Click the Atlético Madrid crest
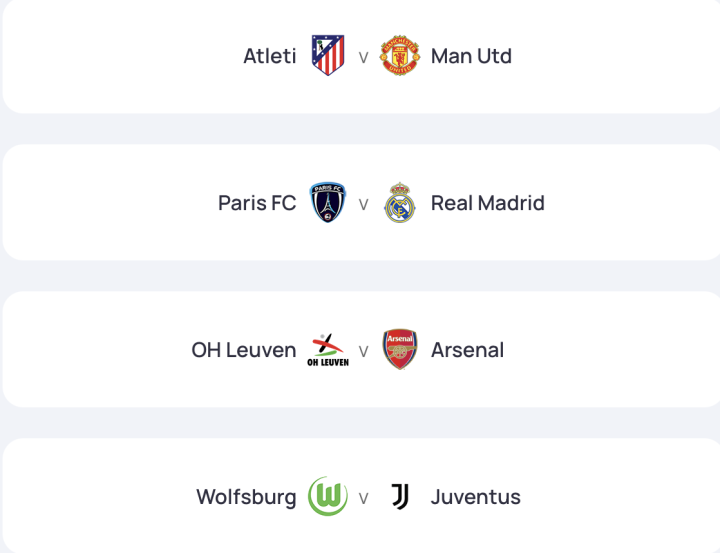The width and height of the screenshot is (720, 553). coord(327,56)
